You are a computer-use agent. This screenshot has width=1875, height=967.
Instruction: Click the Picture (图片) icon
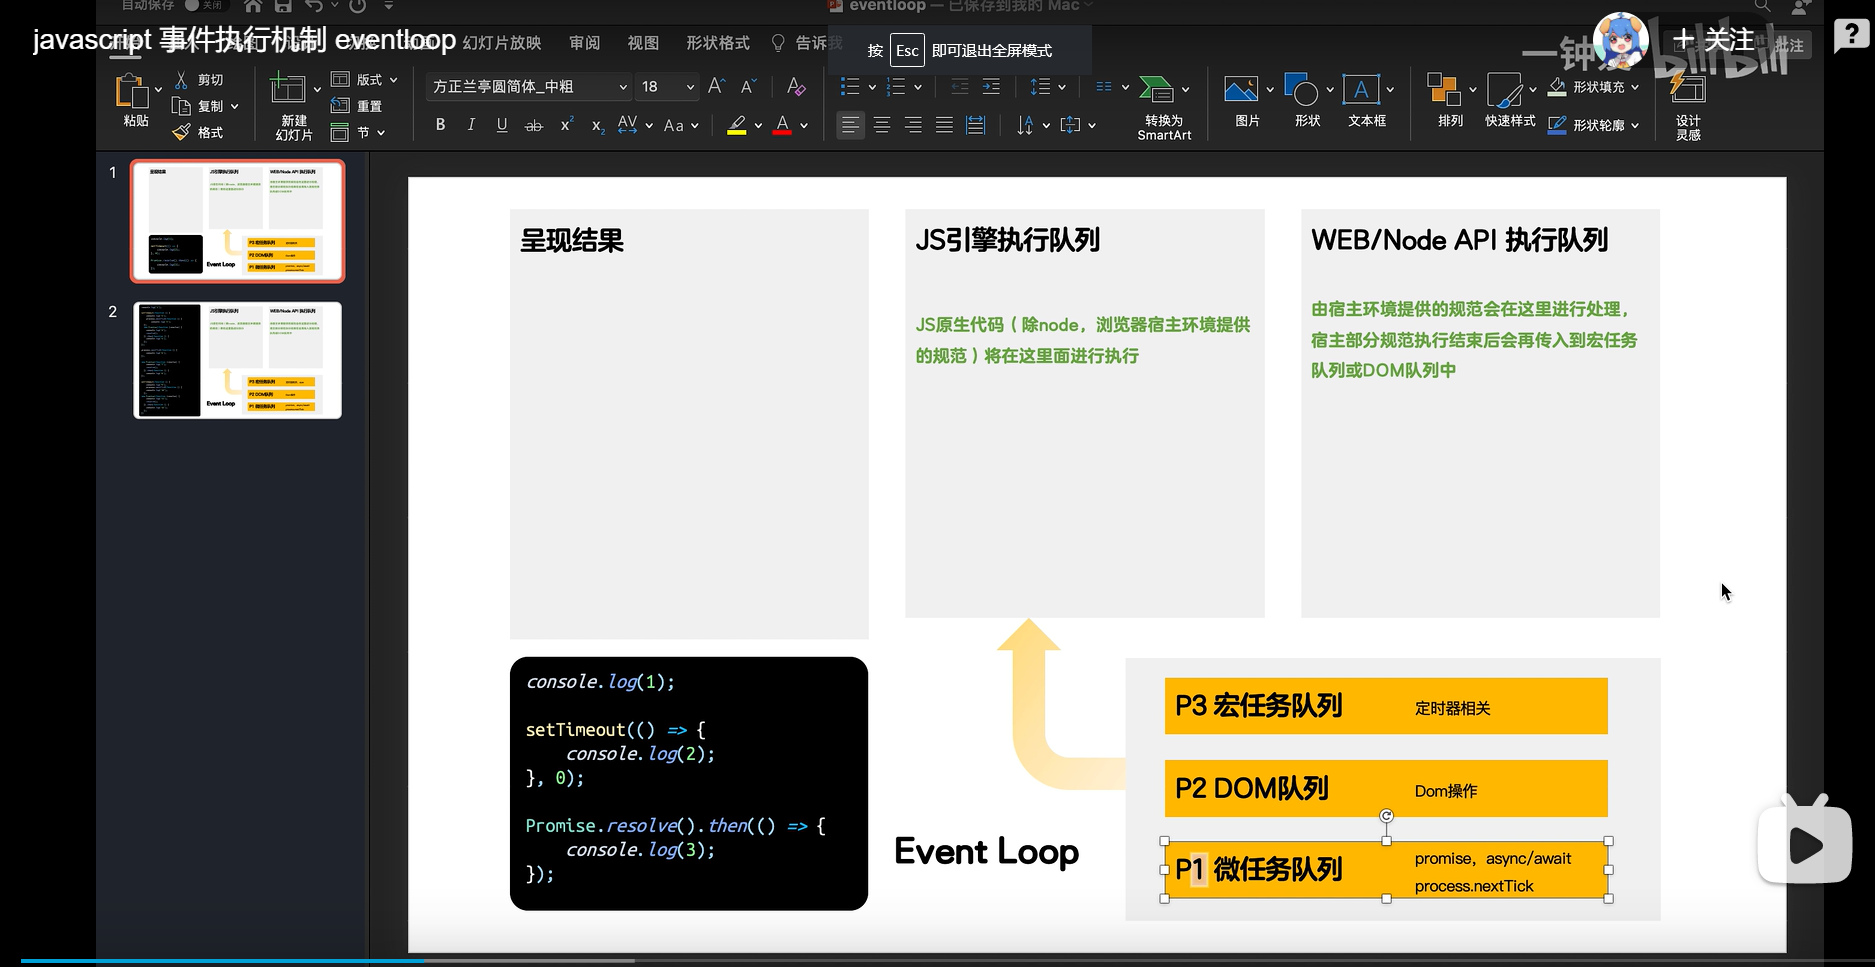[1241, 90]
